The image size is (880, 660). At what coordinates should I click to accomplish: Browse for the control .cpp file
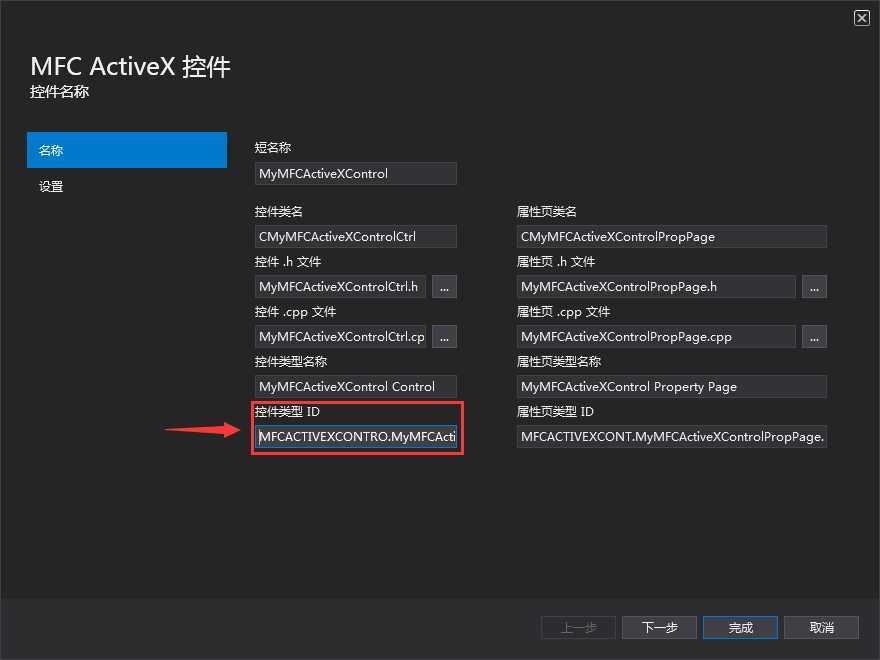coord(444,336)
